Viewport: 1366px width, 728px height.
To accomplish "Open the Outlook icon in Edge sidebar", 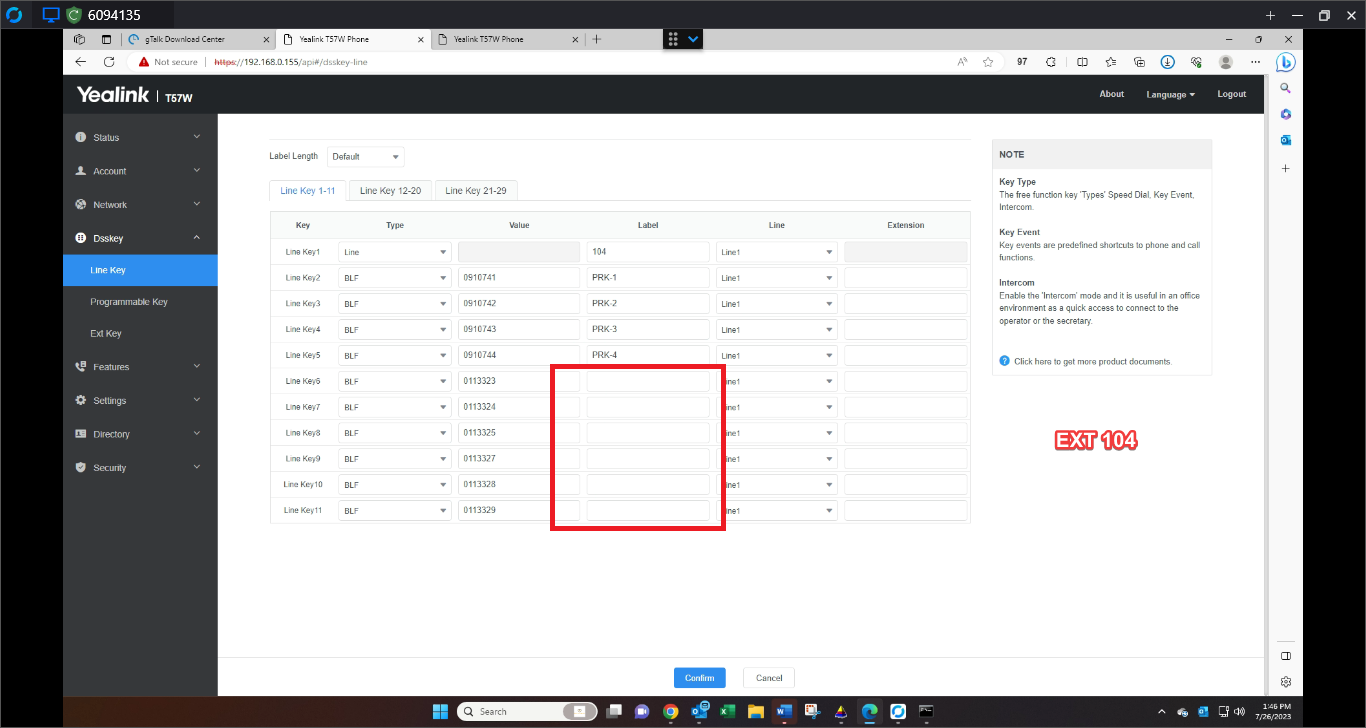I will [x=1286, y=140].
